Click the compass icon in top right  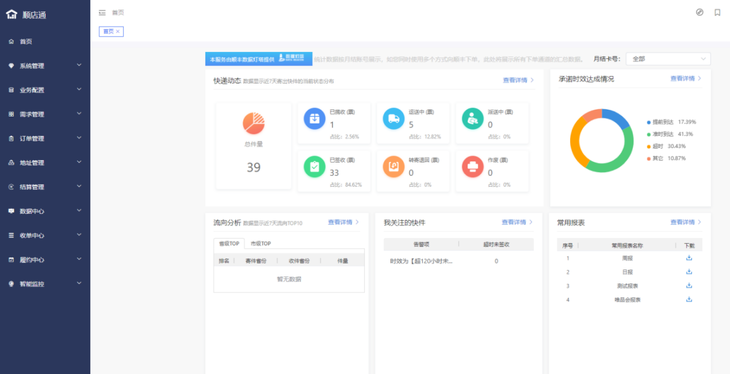click(699, 13)
